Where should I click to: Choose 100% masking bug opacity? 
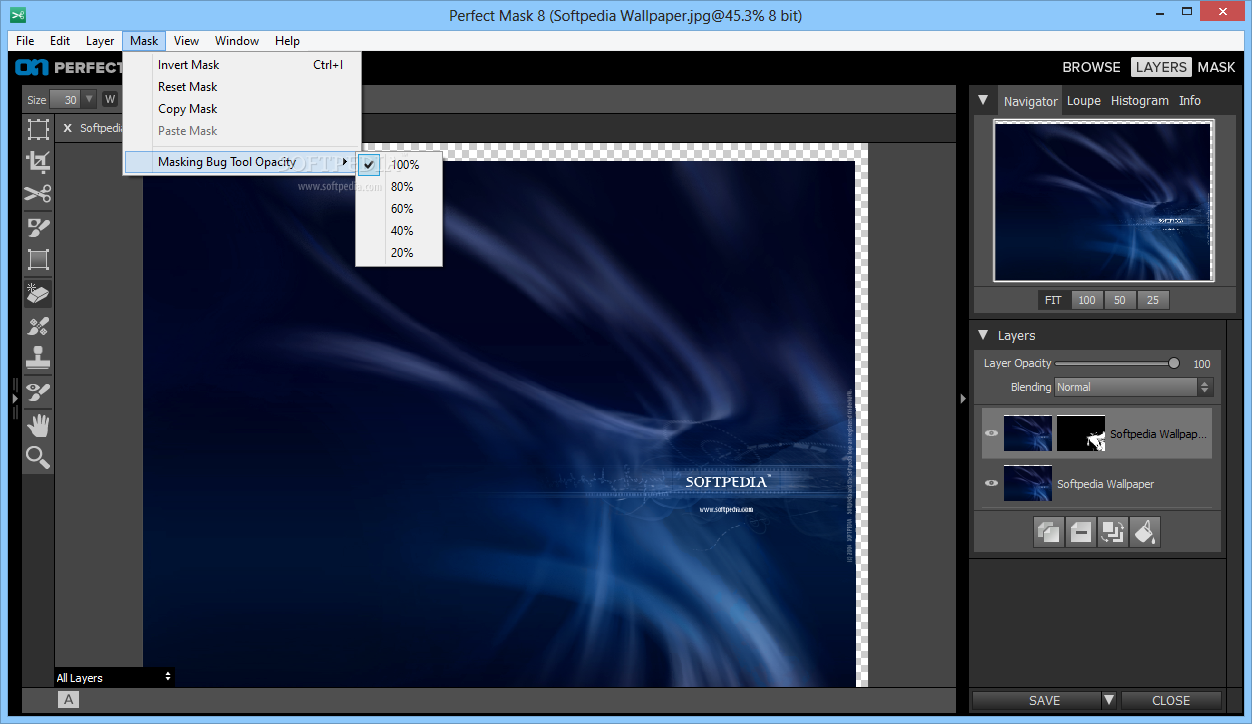pyautogui.click(x=399, y=164)
